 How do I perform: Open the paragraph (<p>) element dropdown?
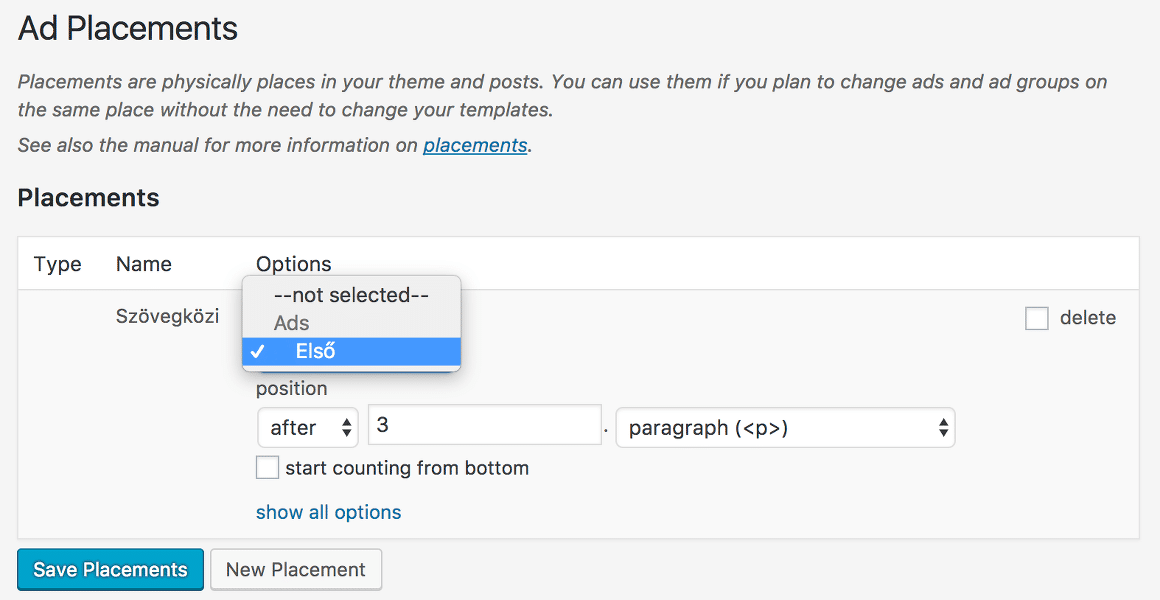click(785, 428)
